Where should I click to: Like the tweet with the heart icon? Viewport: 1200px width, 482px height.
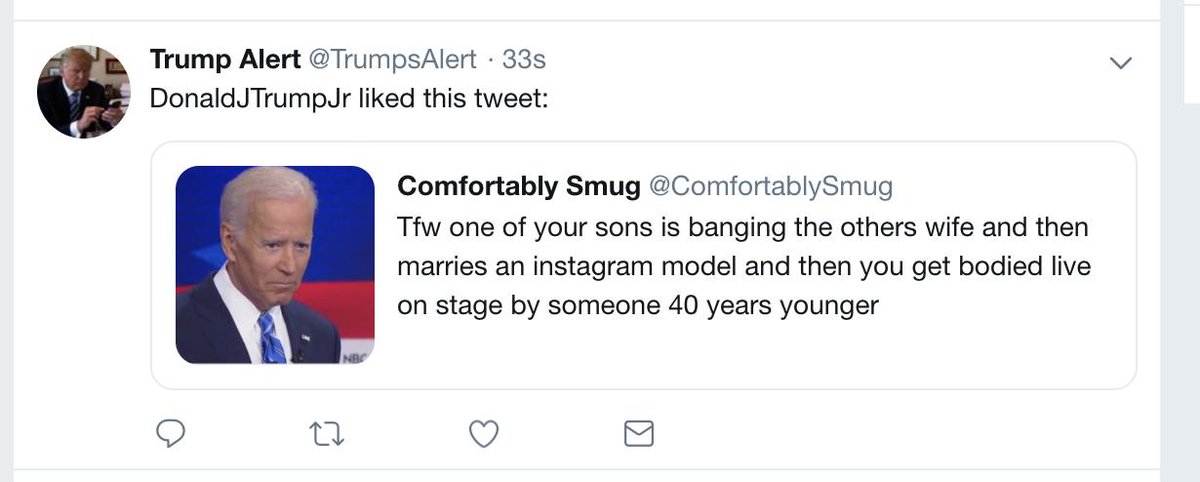[484, 433]
